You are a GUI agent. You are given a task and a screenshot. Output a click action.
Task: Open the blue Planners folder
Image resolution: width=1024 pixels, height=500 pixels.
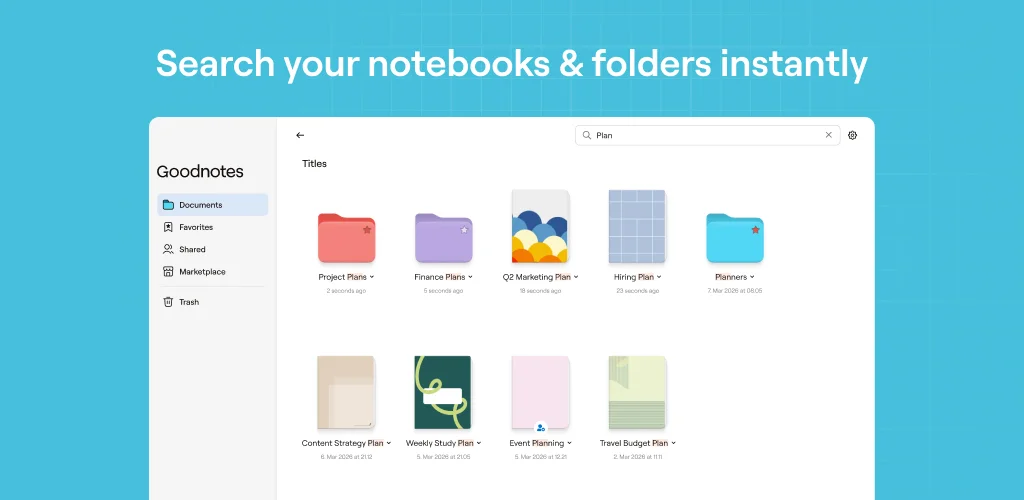(x=735, y=238)
